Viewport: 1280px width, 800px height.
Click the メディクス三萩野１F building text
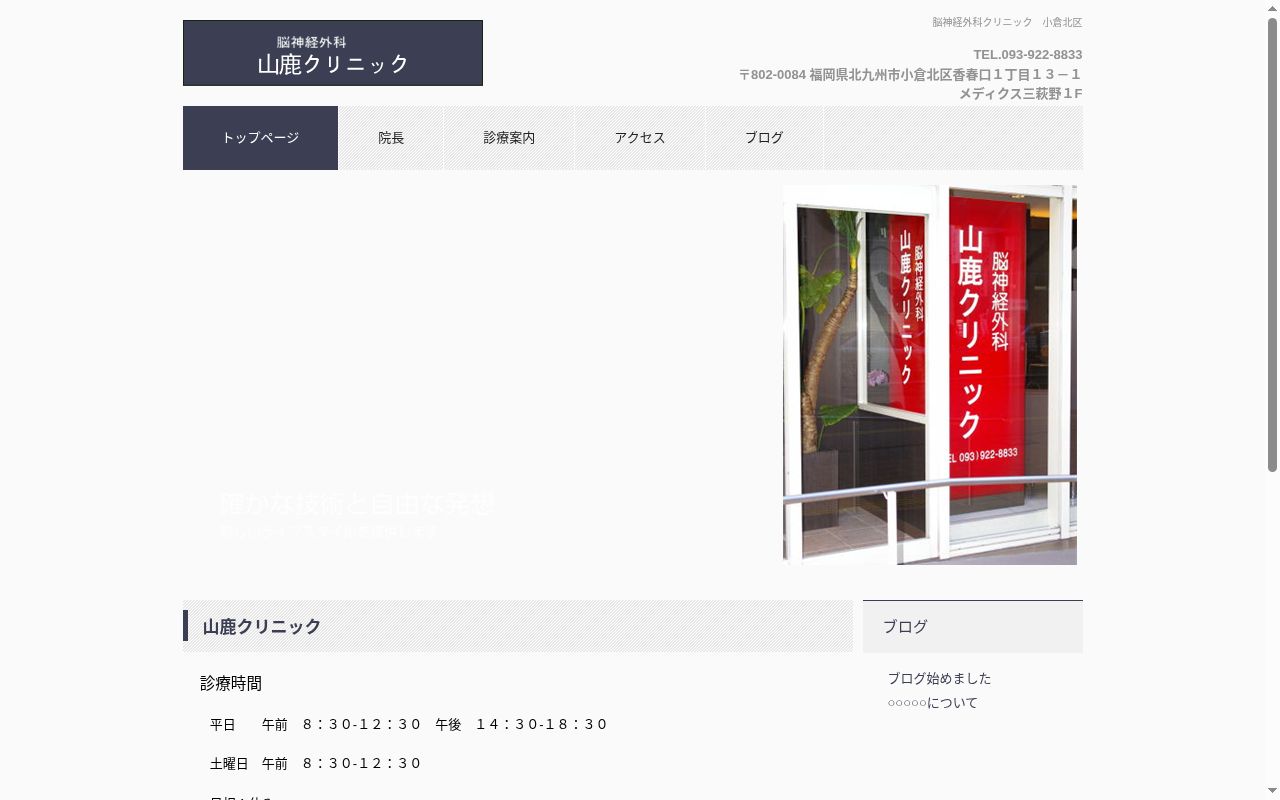[x=1021, y=94]
